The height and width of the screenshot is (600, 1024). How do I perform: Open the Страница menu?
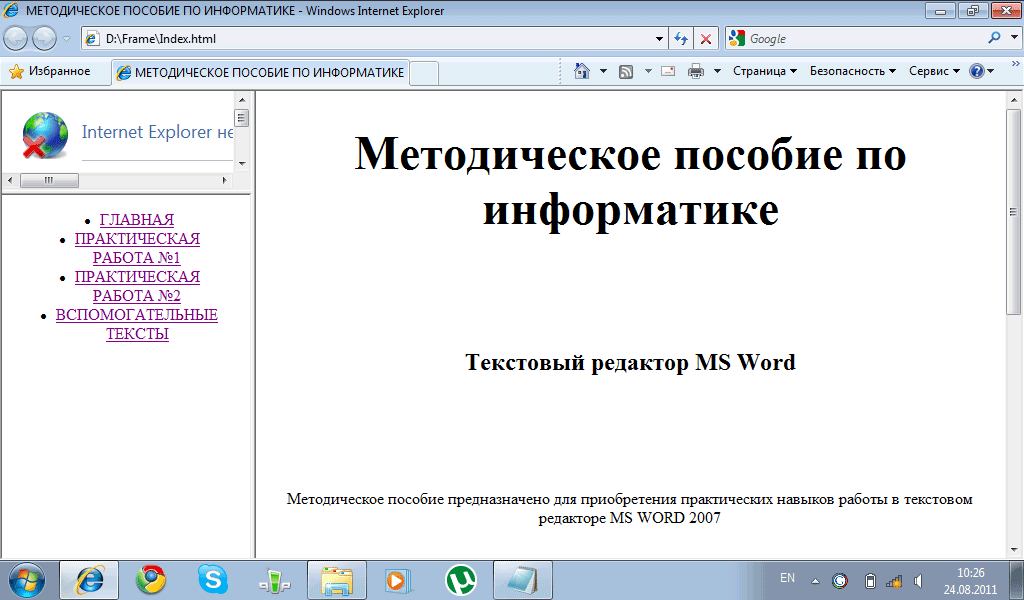point(762,71)
